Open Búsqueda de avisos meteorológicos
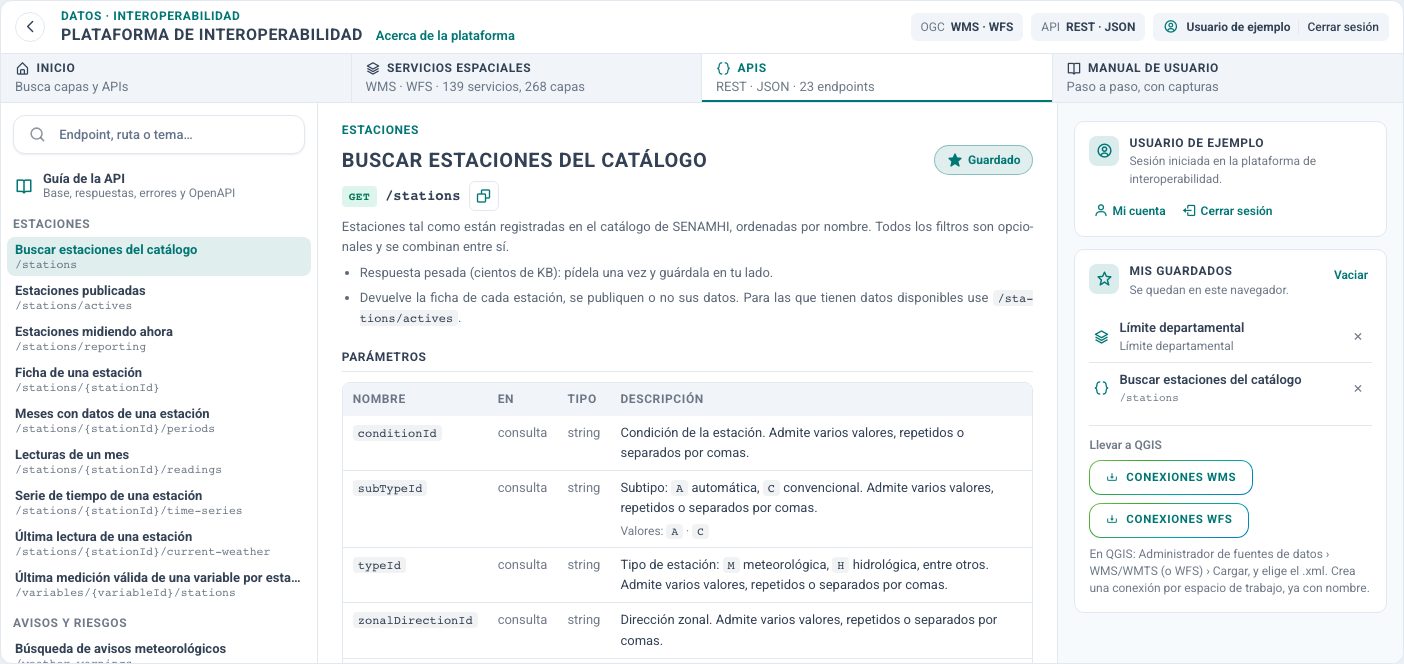This screenshot has width=1404, height=664. pos(159,652)
